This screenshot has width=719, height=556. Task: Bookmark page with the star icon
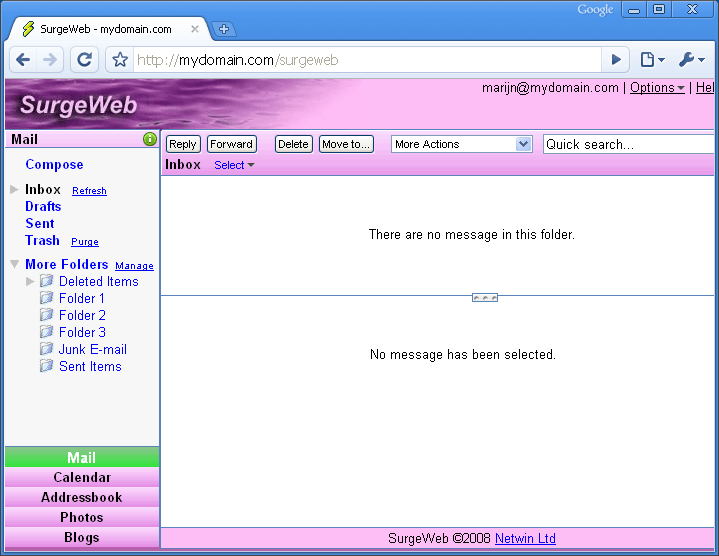pyautogui.click(x=120, y=60)
